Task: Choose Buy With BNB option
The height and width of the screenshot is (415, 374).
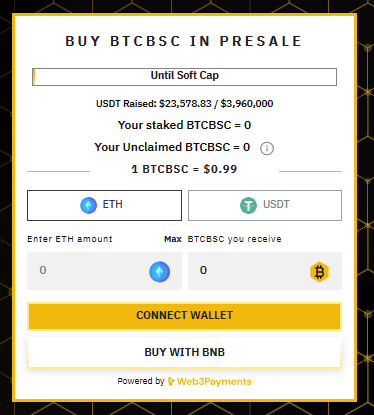Action: pyautogui.click(x=184, y=352)
